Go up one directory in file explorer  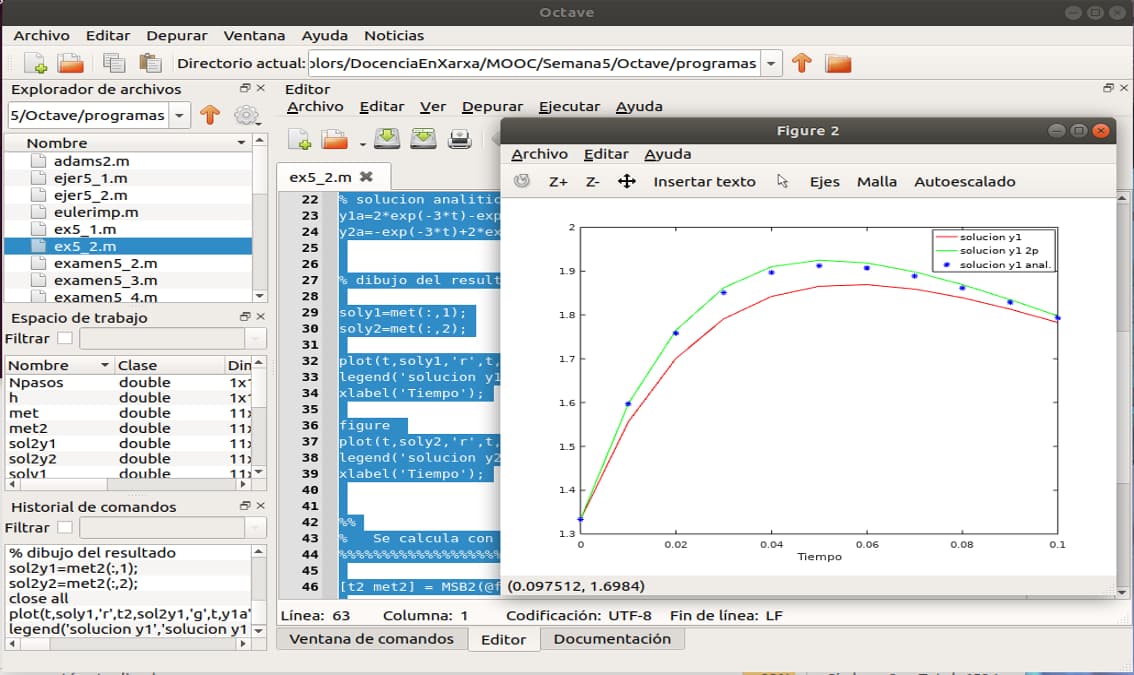tap(209, 115)
